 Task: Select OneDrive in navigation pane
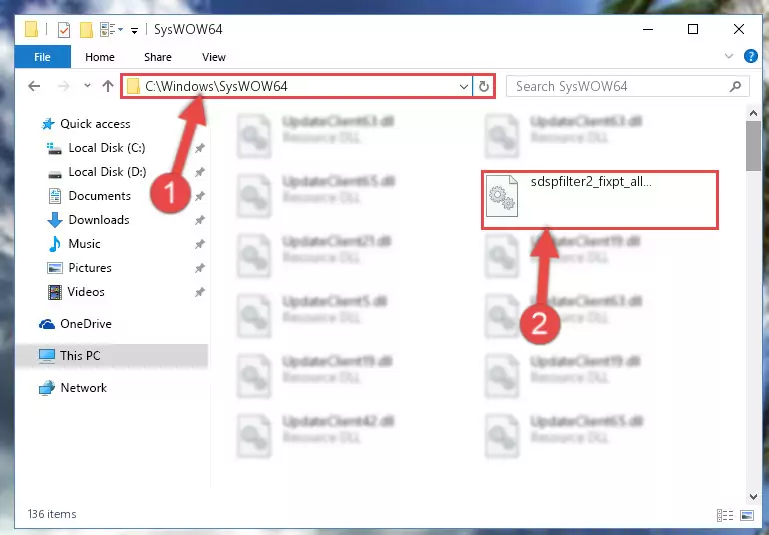pyautogui.click(x=85, y=324)
